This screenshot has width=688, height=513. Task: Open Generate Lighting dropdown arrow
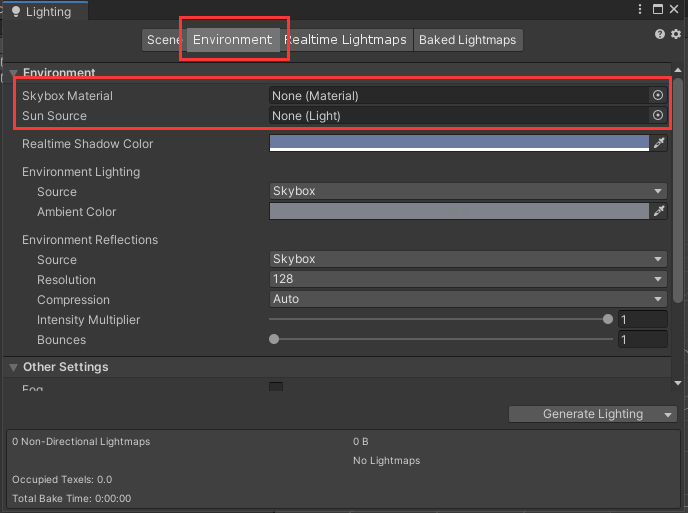click(x=668, y=415)
